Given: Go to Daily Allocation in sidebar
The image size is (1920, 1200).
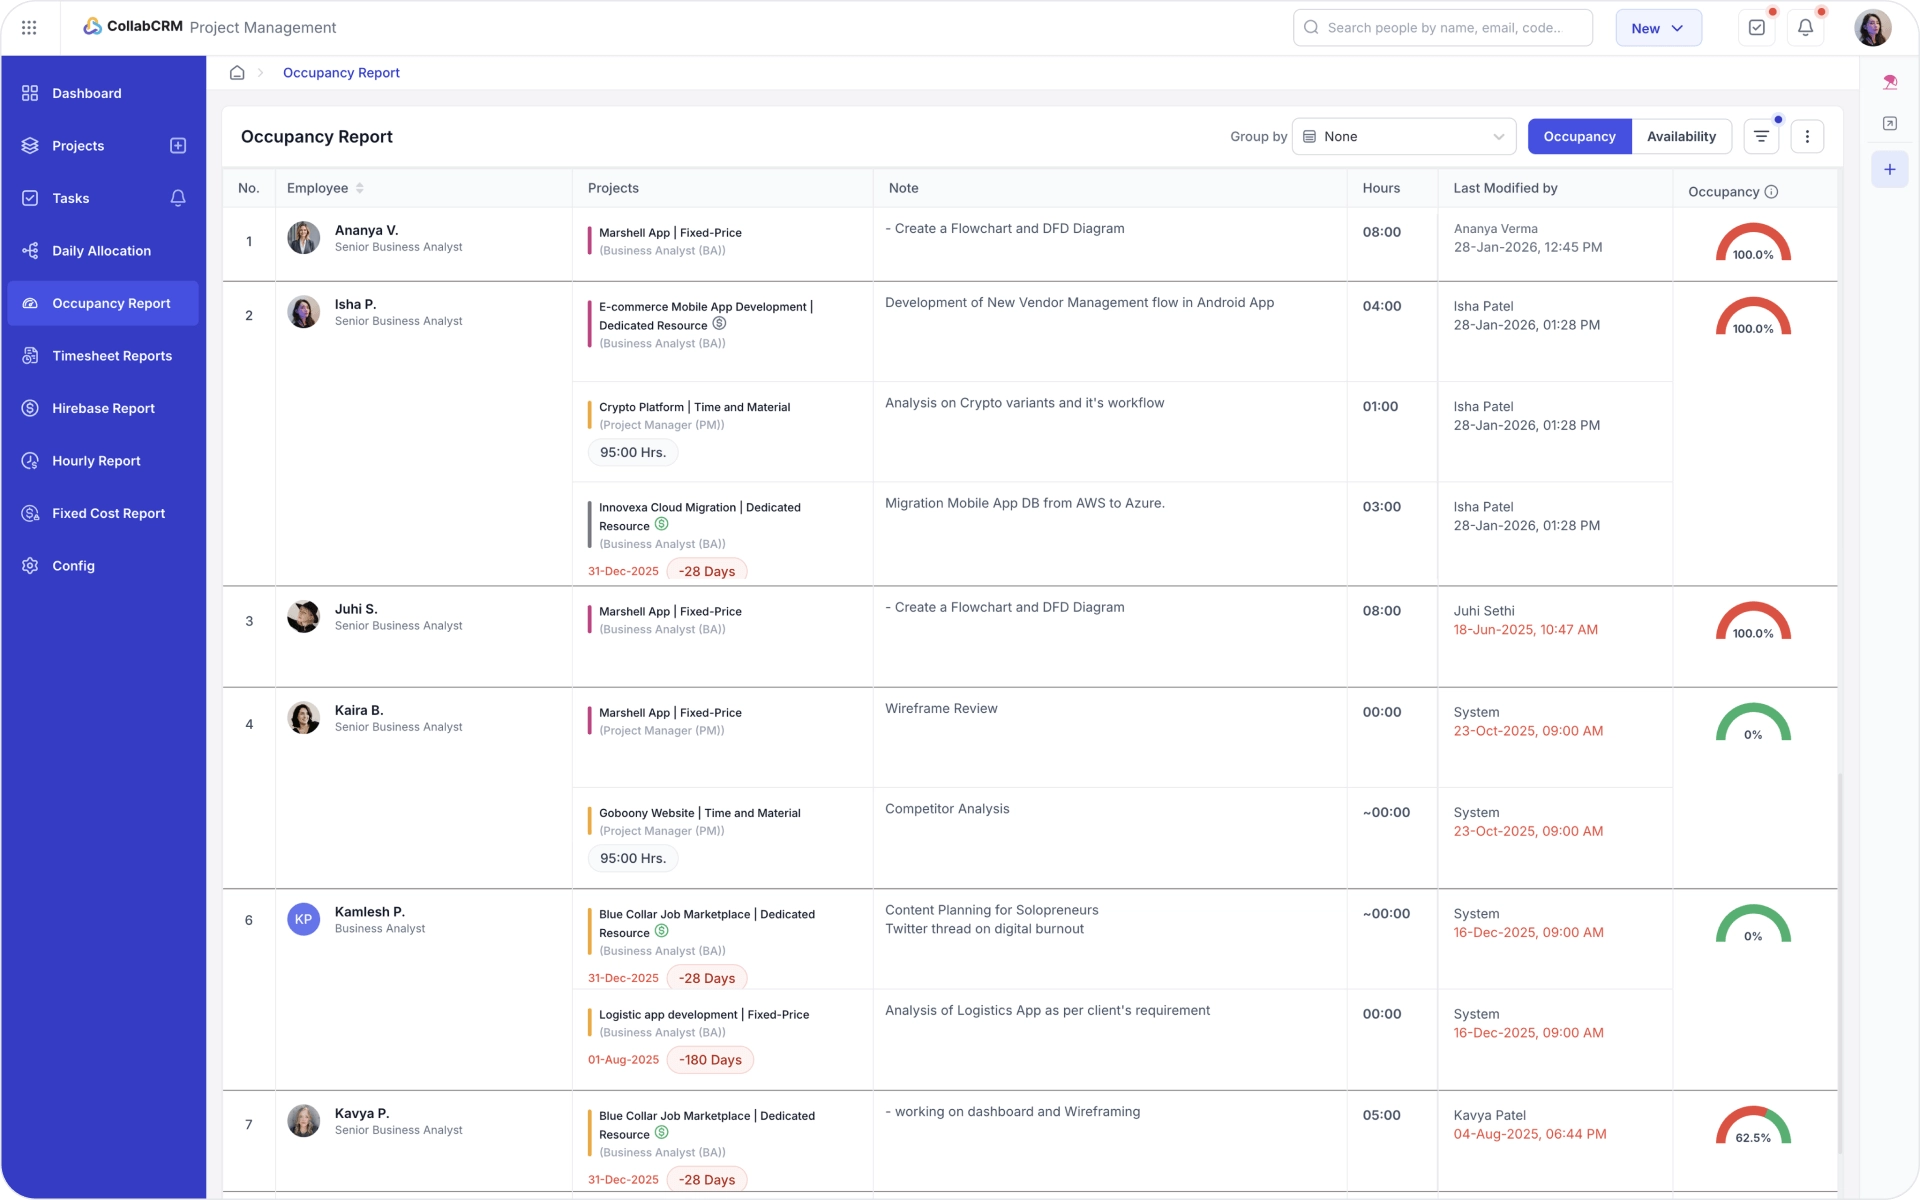Looking at the screenshot, I should pyautogui.click(x=103, y=251).
